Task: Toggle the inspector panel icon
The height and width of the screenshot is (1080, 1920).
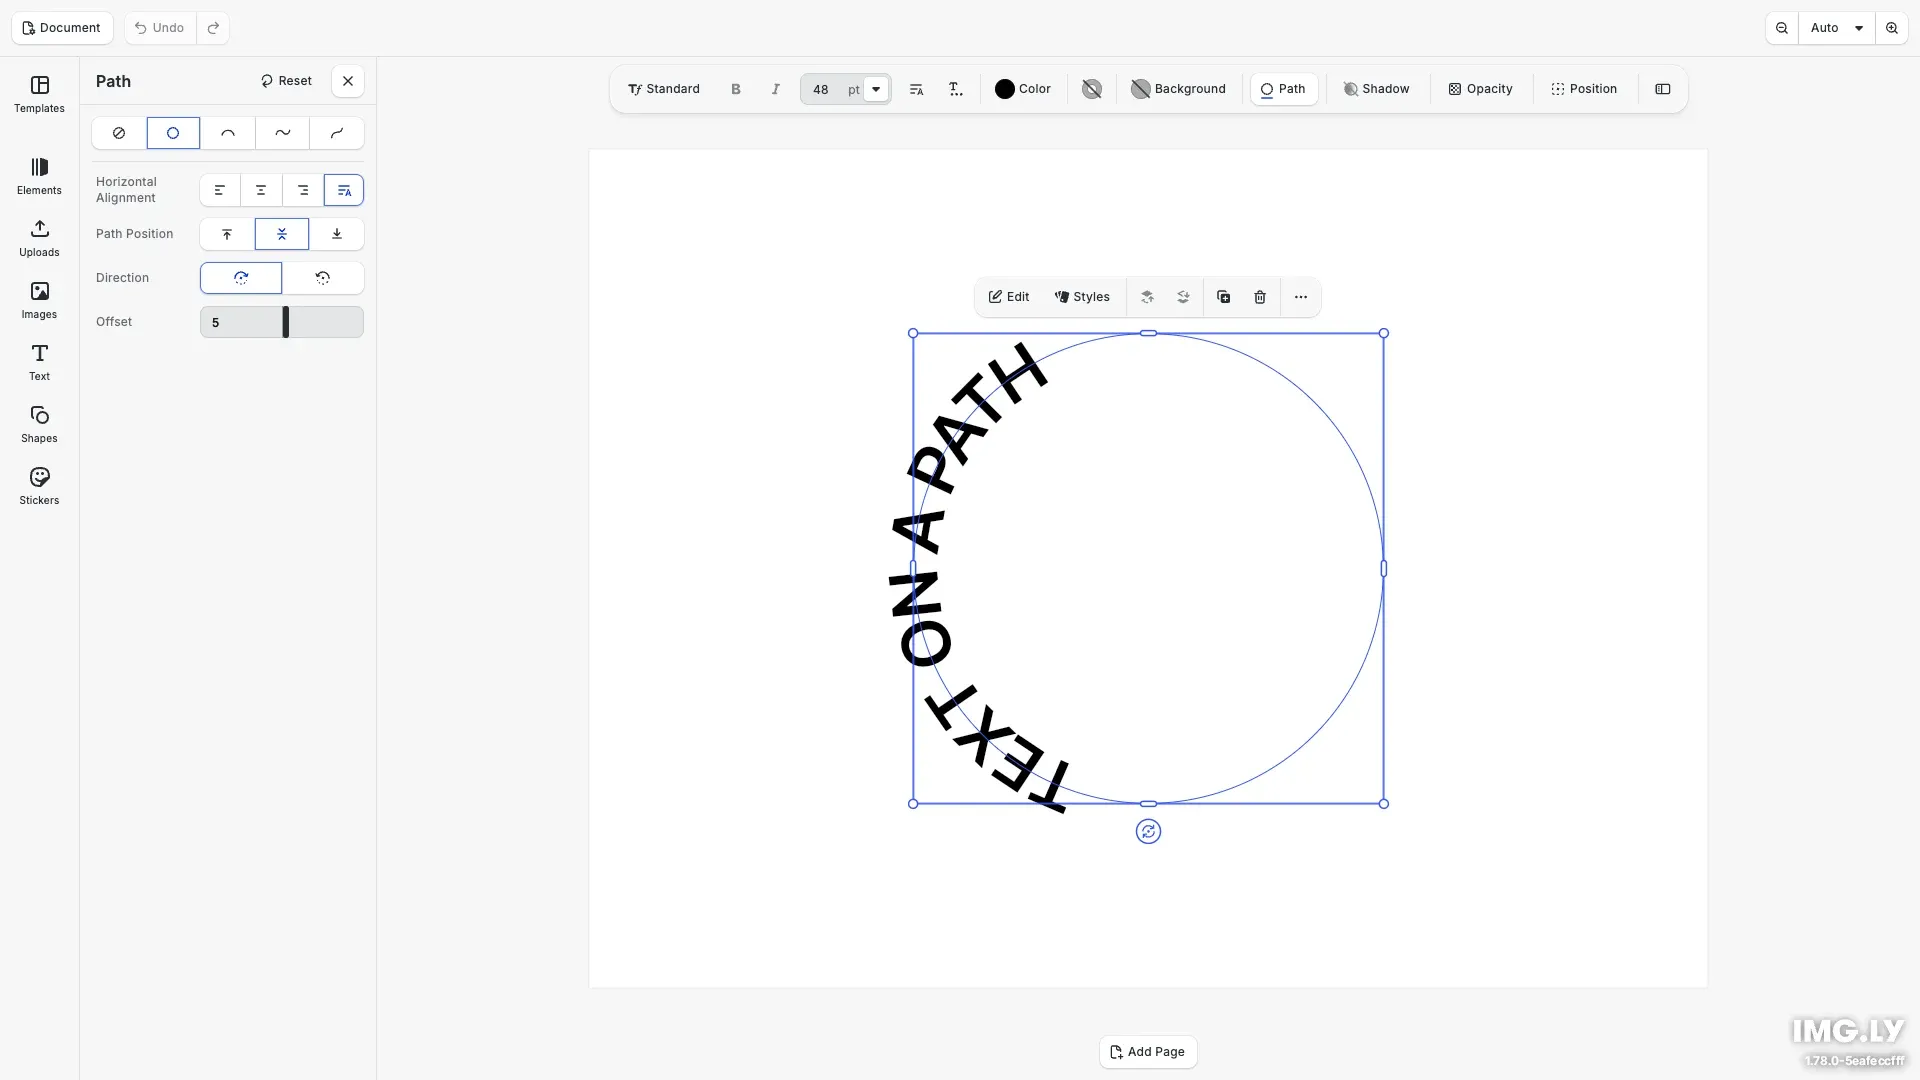Action: (x=1663, y=89)
